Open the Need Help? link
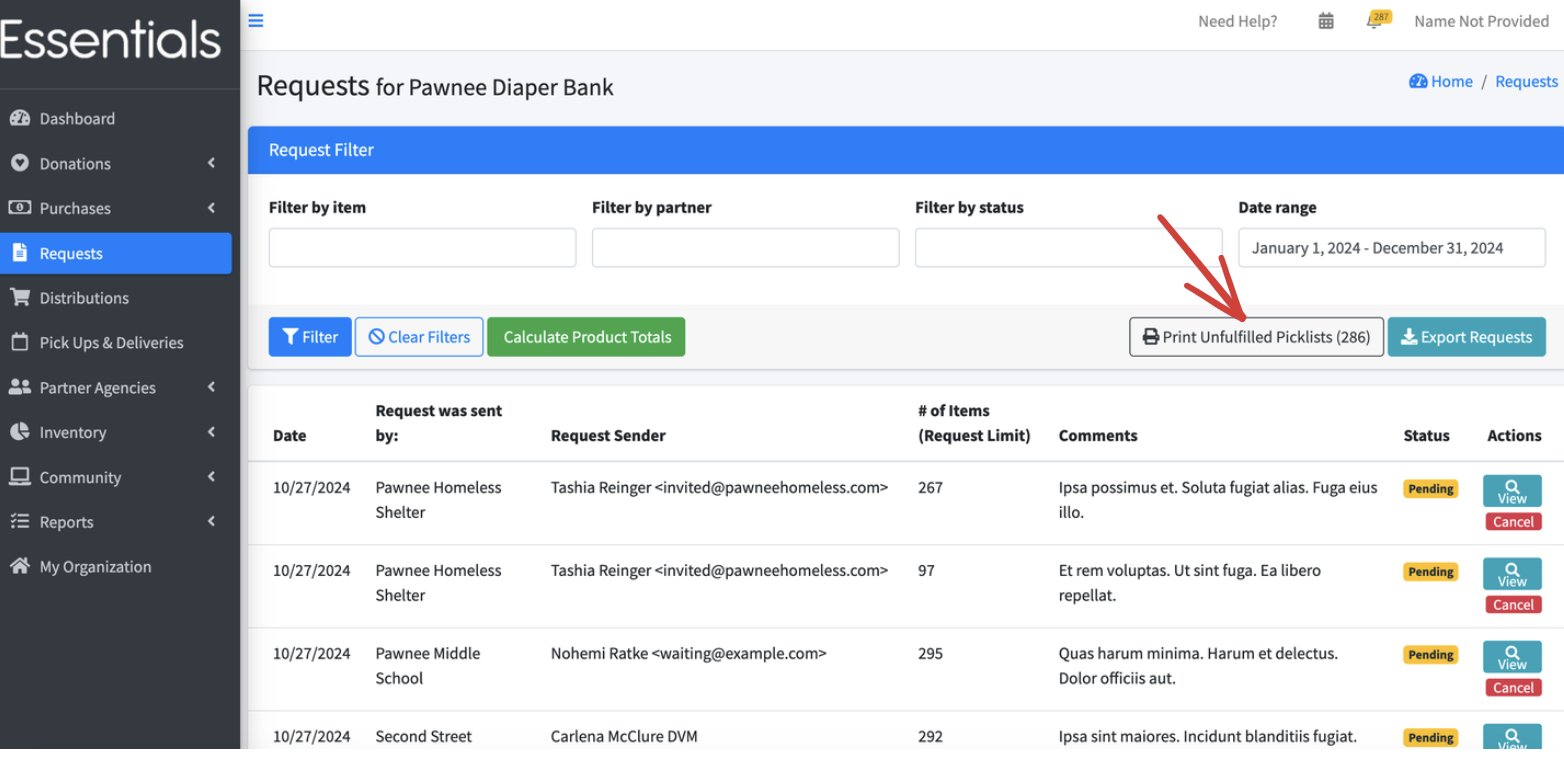Screen dimensions: 1564x764 [1237, 21]
